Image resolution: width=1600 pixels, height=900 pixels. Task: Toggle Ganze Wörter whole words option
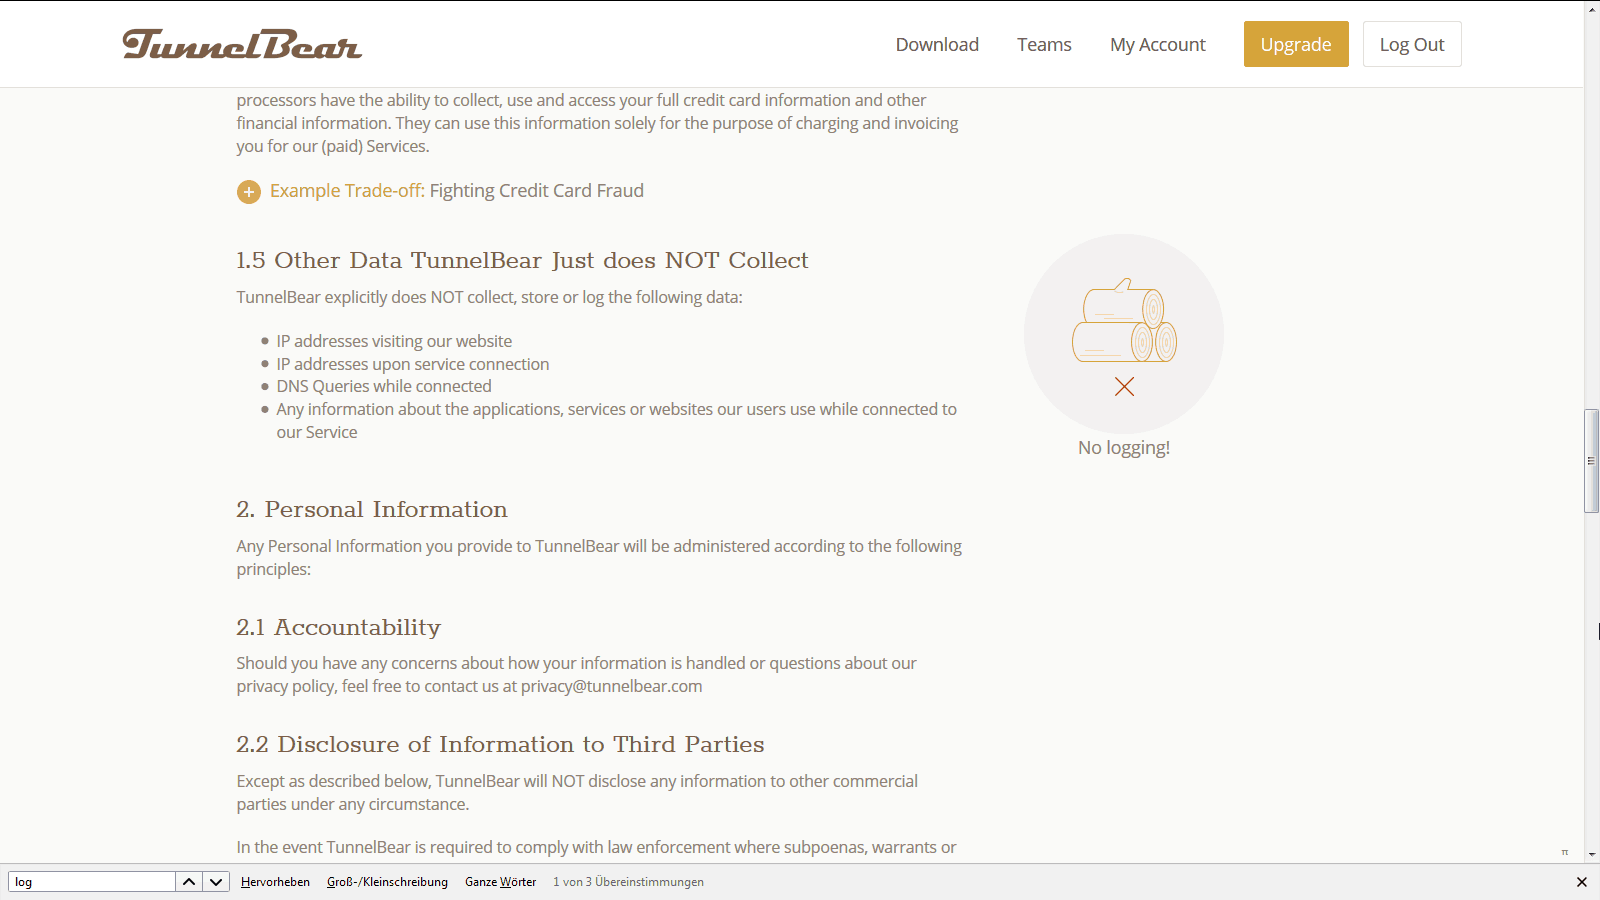[x=500, y=882]
